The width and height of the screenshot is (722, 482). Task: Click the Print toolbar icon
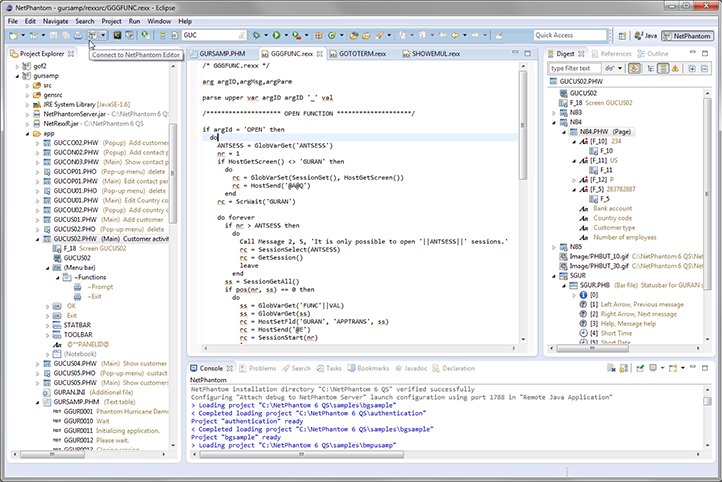(x=78, y=35)
